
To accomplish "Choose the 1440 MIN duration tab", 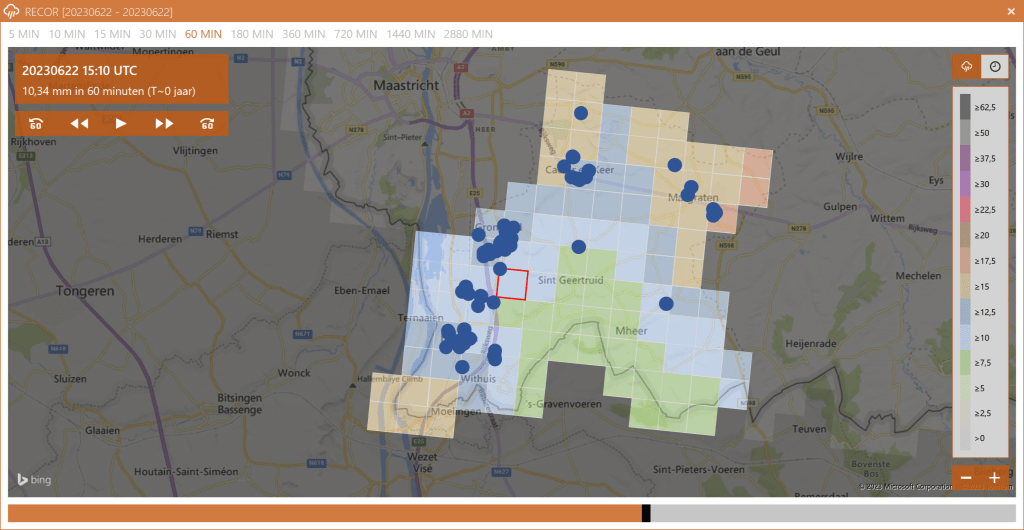I will pyautogui.click(x=411, y=33).
